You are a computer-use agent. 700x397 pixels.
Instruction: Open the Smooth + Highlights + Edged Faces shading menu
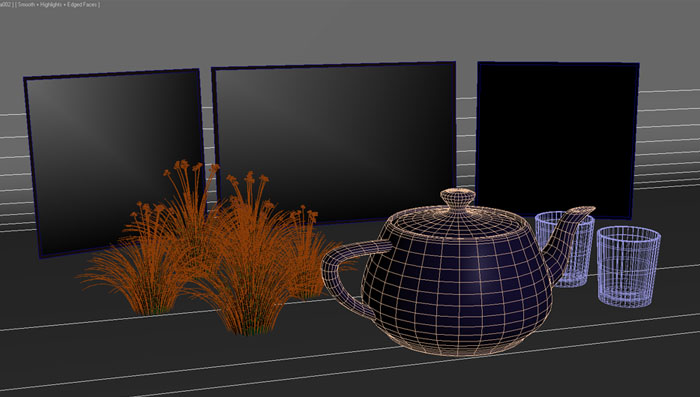pos(58,4)
